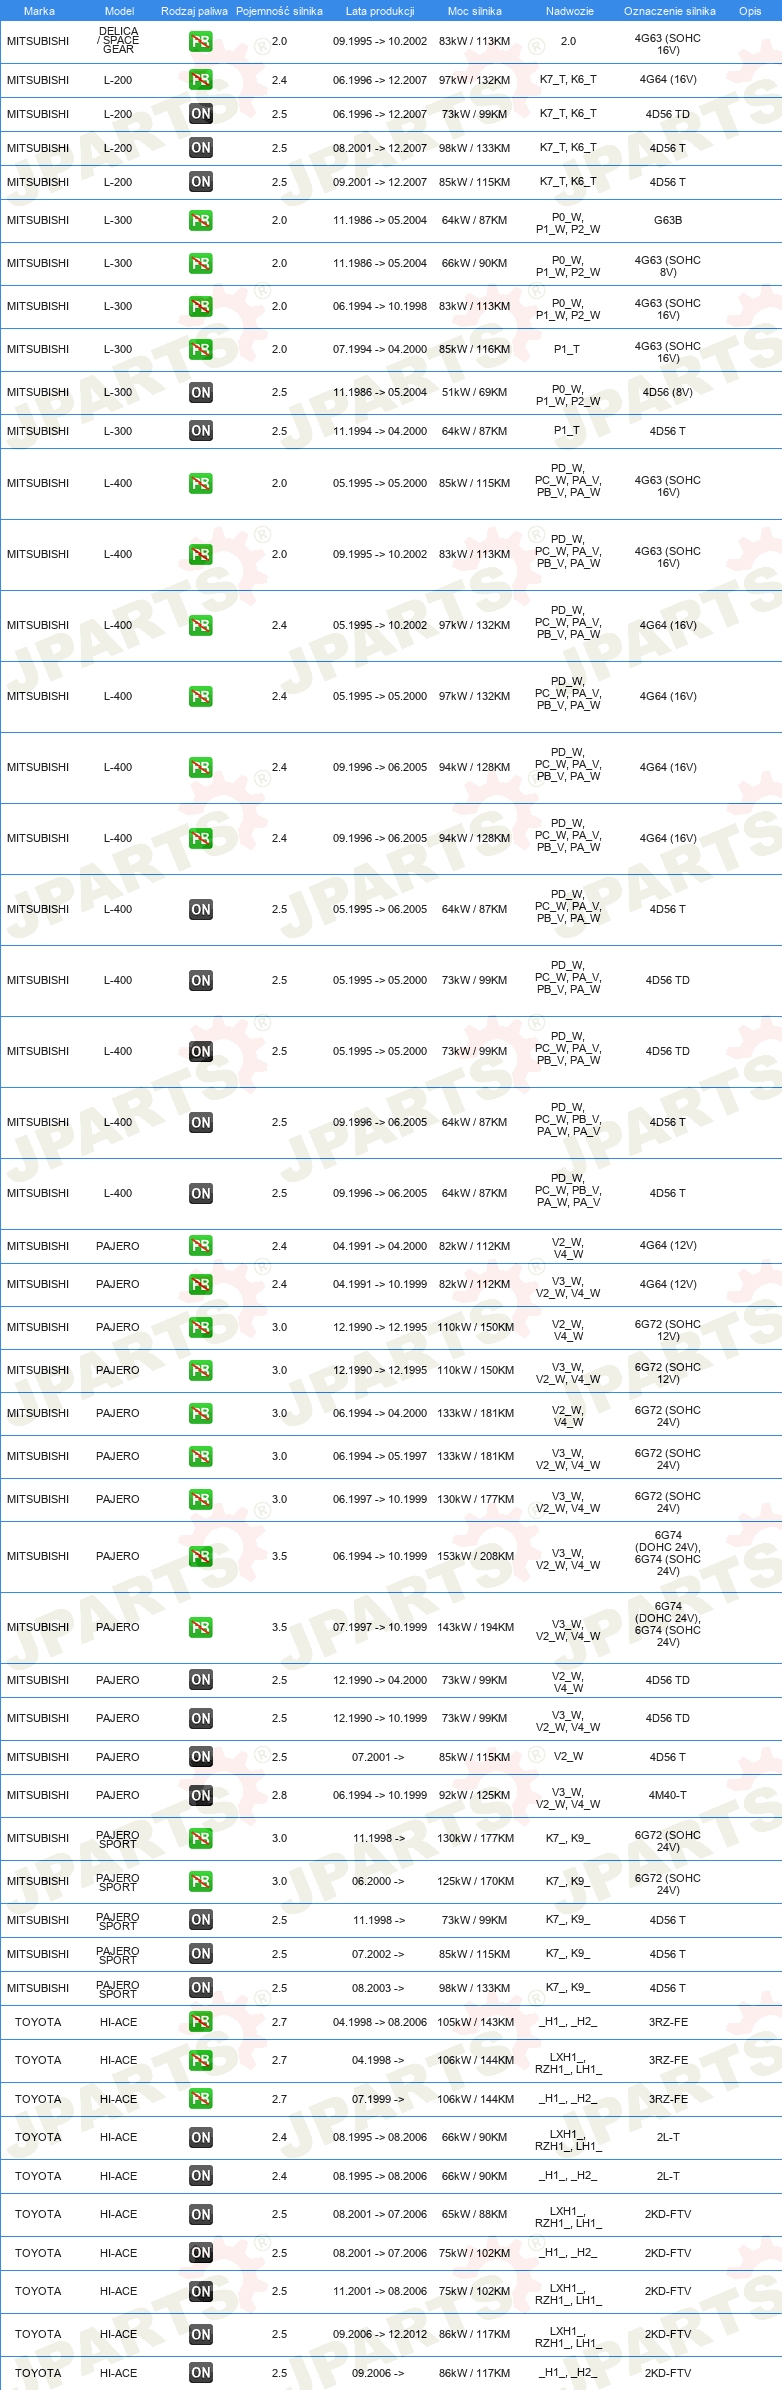Select the 4M40-T engine code cell
The width and height of the screenshot is (782, 2390).
point(668,1795)
